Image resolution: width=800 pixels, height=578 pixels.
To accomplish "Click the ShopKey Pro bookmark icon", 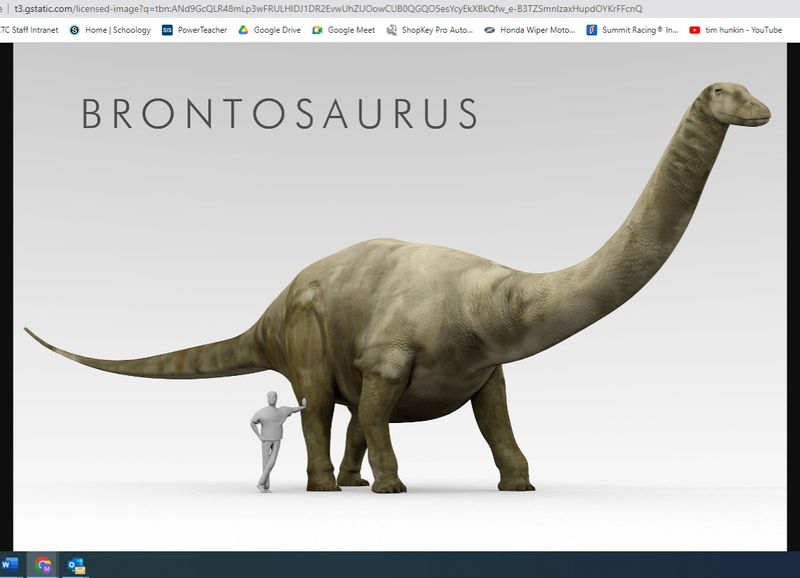I will (x=391, y=30).
